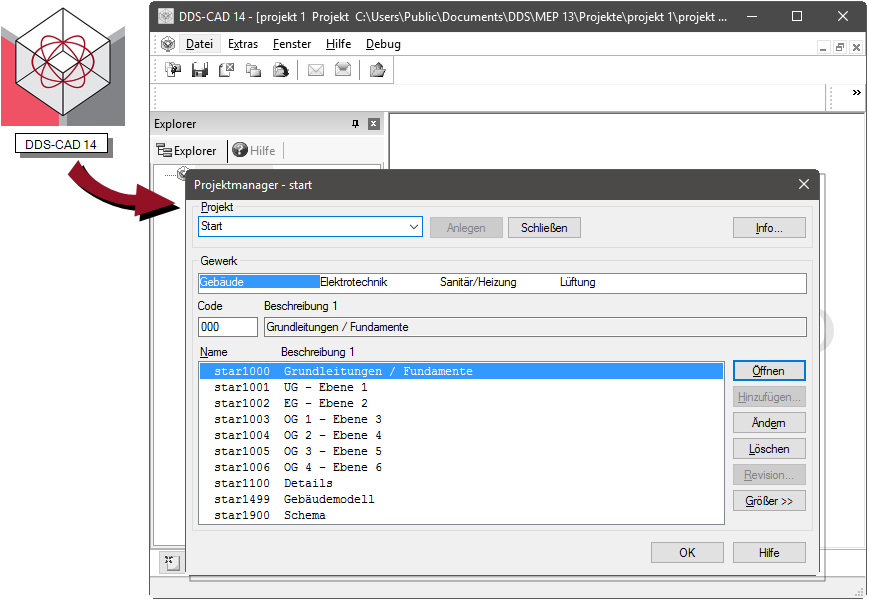Expand the toolbar overflow chevron
Image resolution: width=869 pixels, height=603 pixels.
[856, 93]
